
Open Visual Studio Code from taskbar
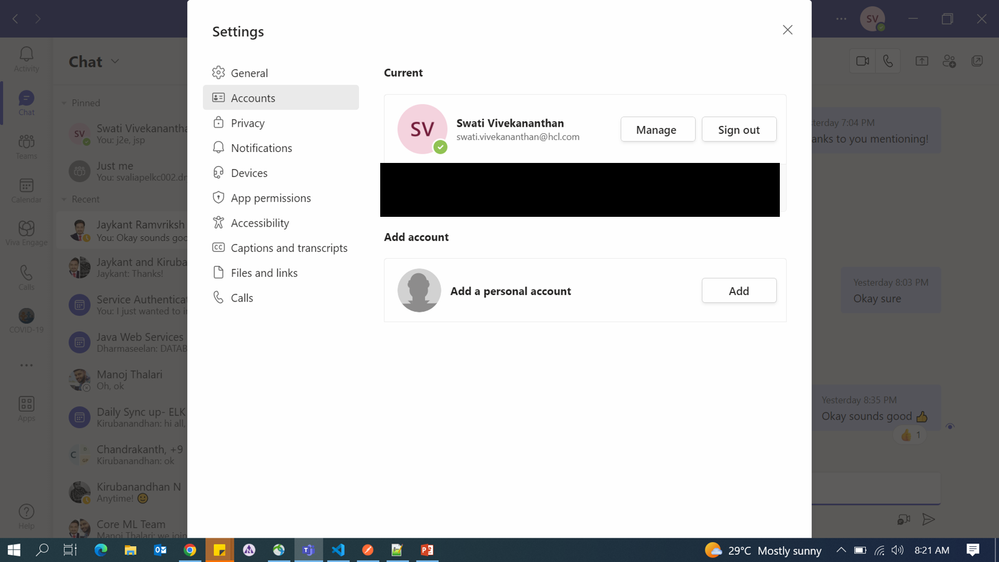pyautogui.click(x=338, y=550)
